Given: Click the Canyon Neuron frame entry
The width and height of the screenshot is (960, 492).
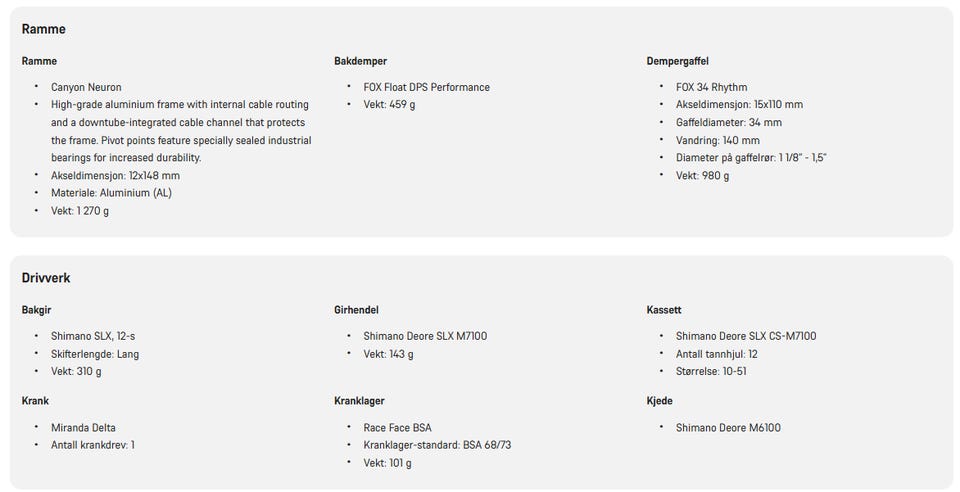Looking at the screenshot, I should [x=86, y=87].
